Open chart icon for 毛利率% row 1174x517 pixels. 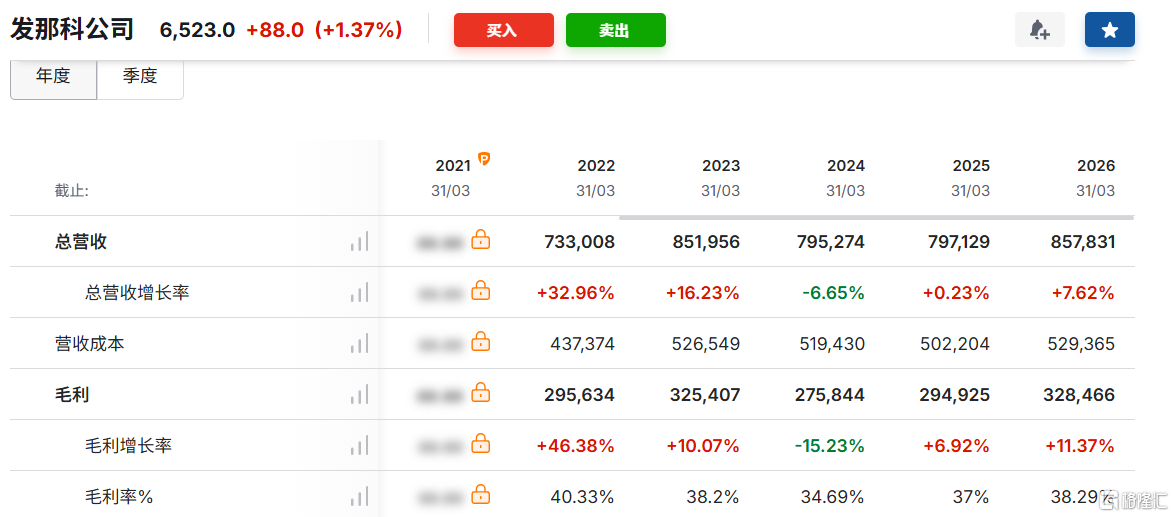pos(359,495)
